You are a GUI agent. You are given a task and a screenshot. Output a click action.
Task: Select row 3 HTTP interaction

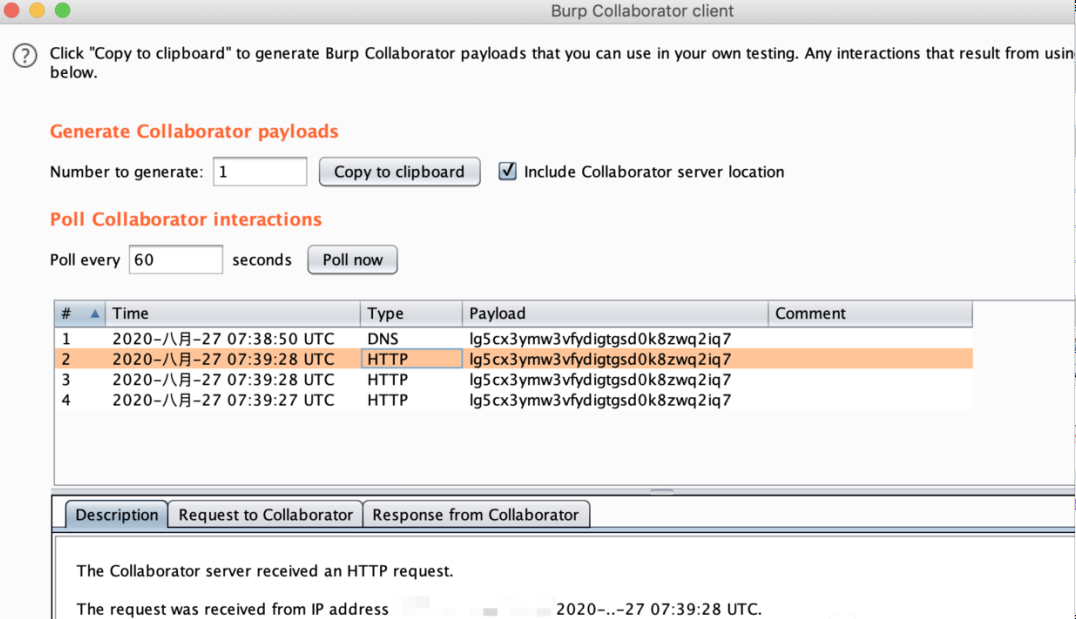pos(513,379)
